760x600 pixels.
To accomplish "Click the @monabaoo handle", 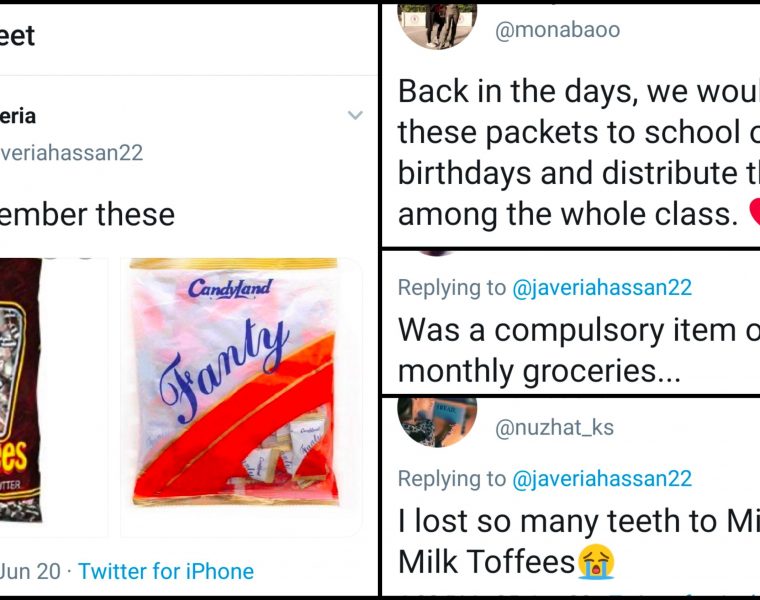I will (558, 30).
